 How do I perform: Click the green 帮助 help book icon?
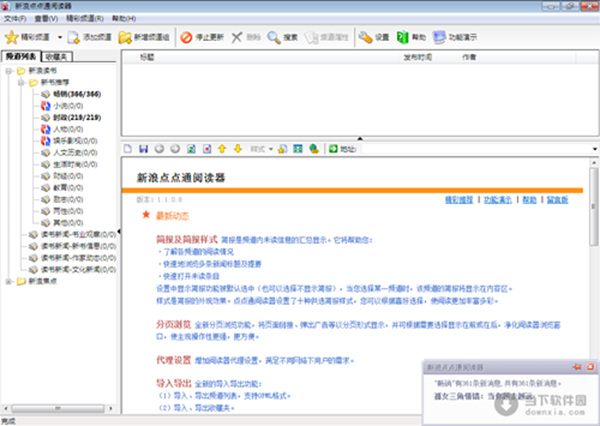point(402,37)
